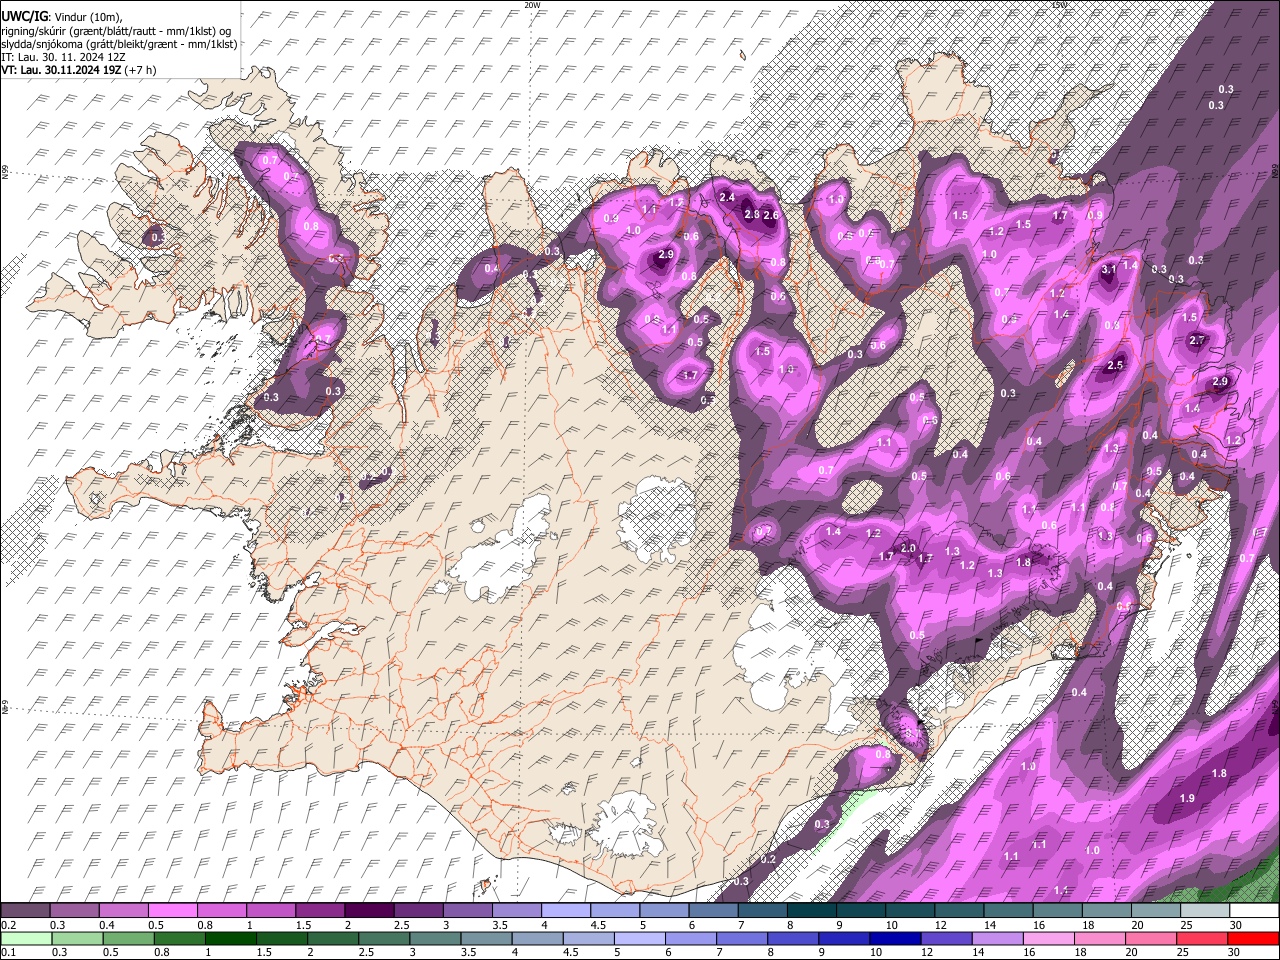
Task: Click the '0.2' label in the top legend row
Action: 7,925
